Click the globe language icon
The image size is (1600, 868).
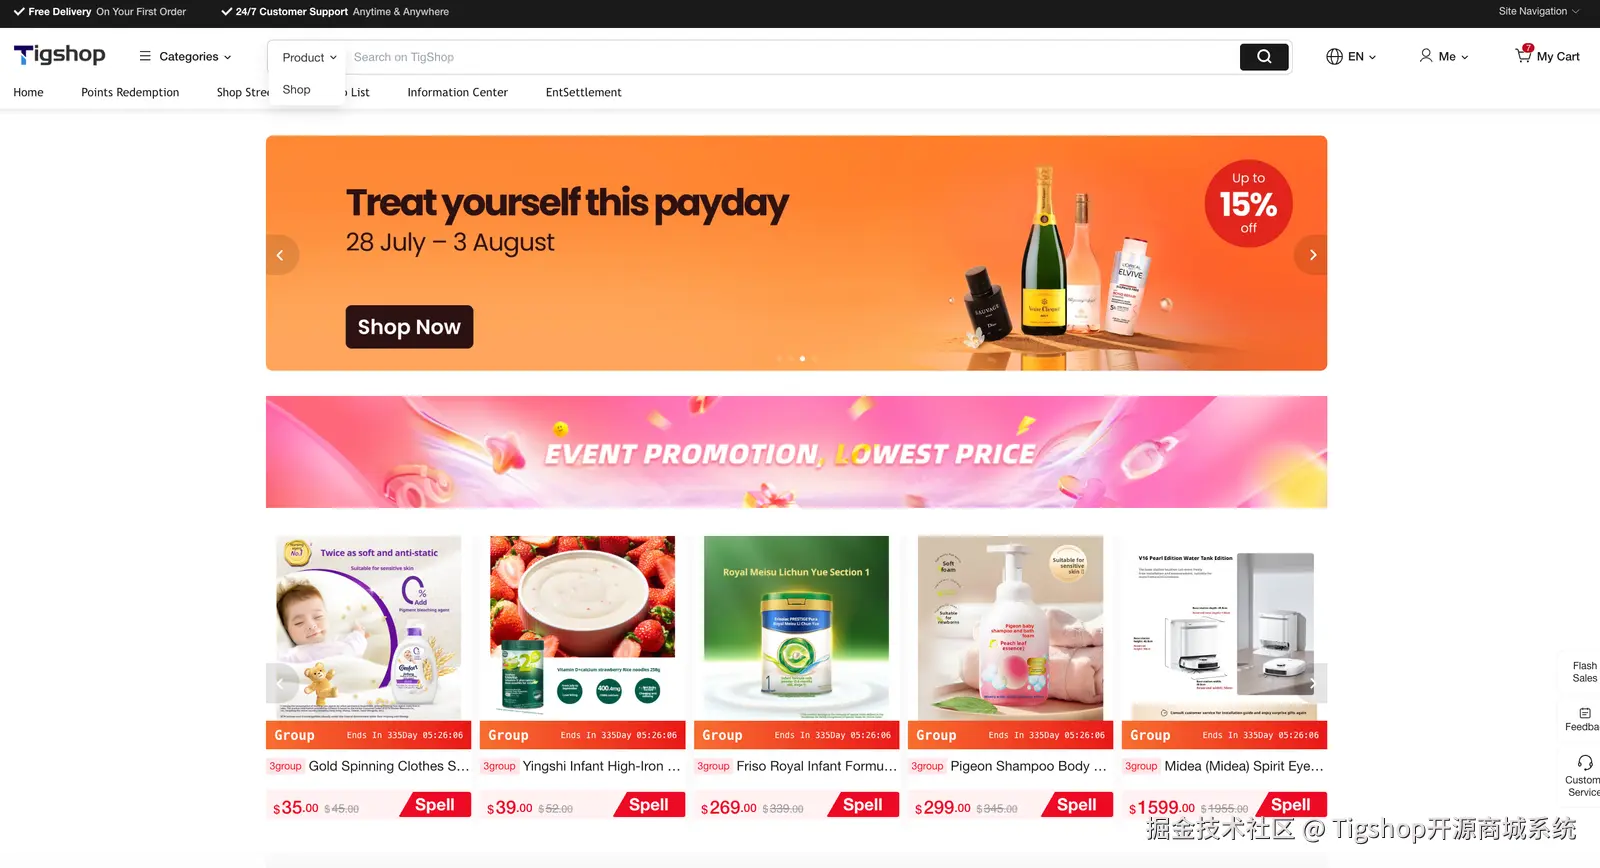coord(1334,57)
